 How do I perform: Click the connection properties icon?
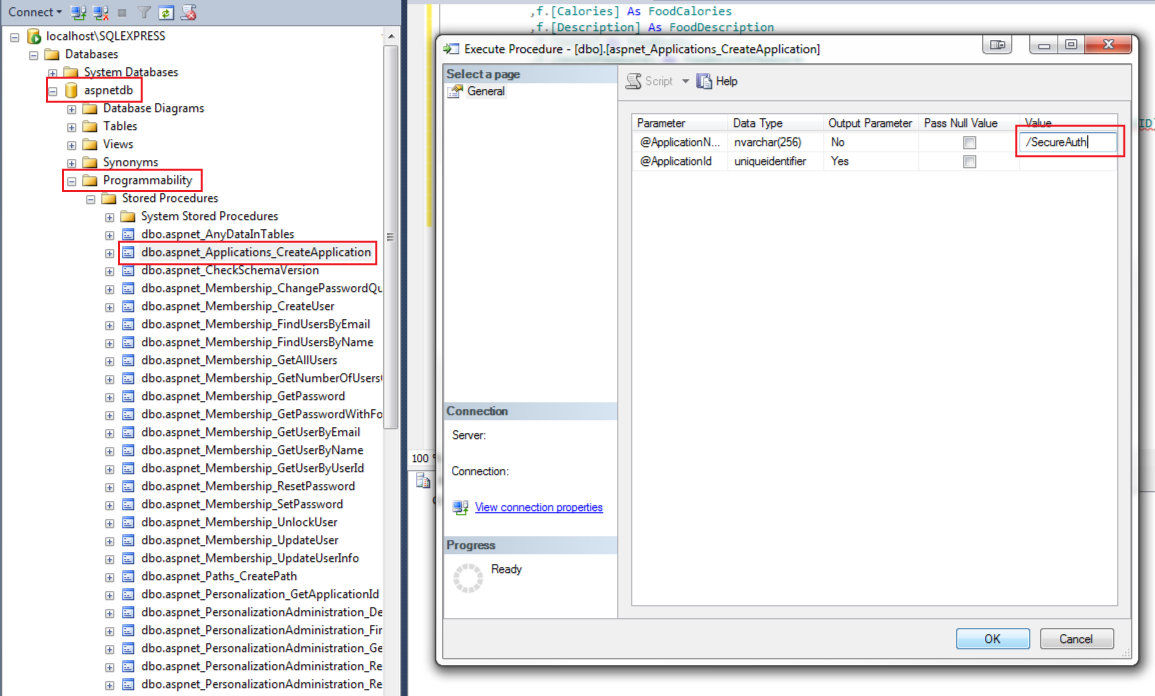coord(460,507)
